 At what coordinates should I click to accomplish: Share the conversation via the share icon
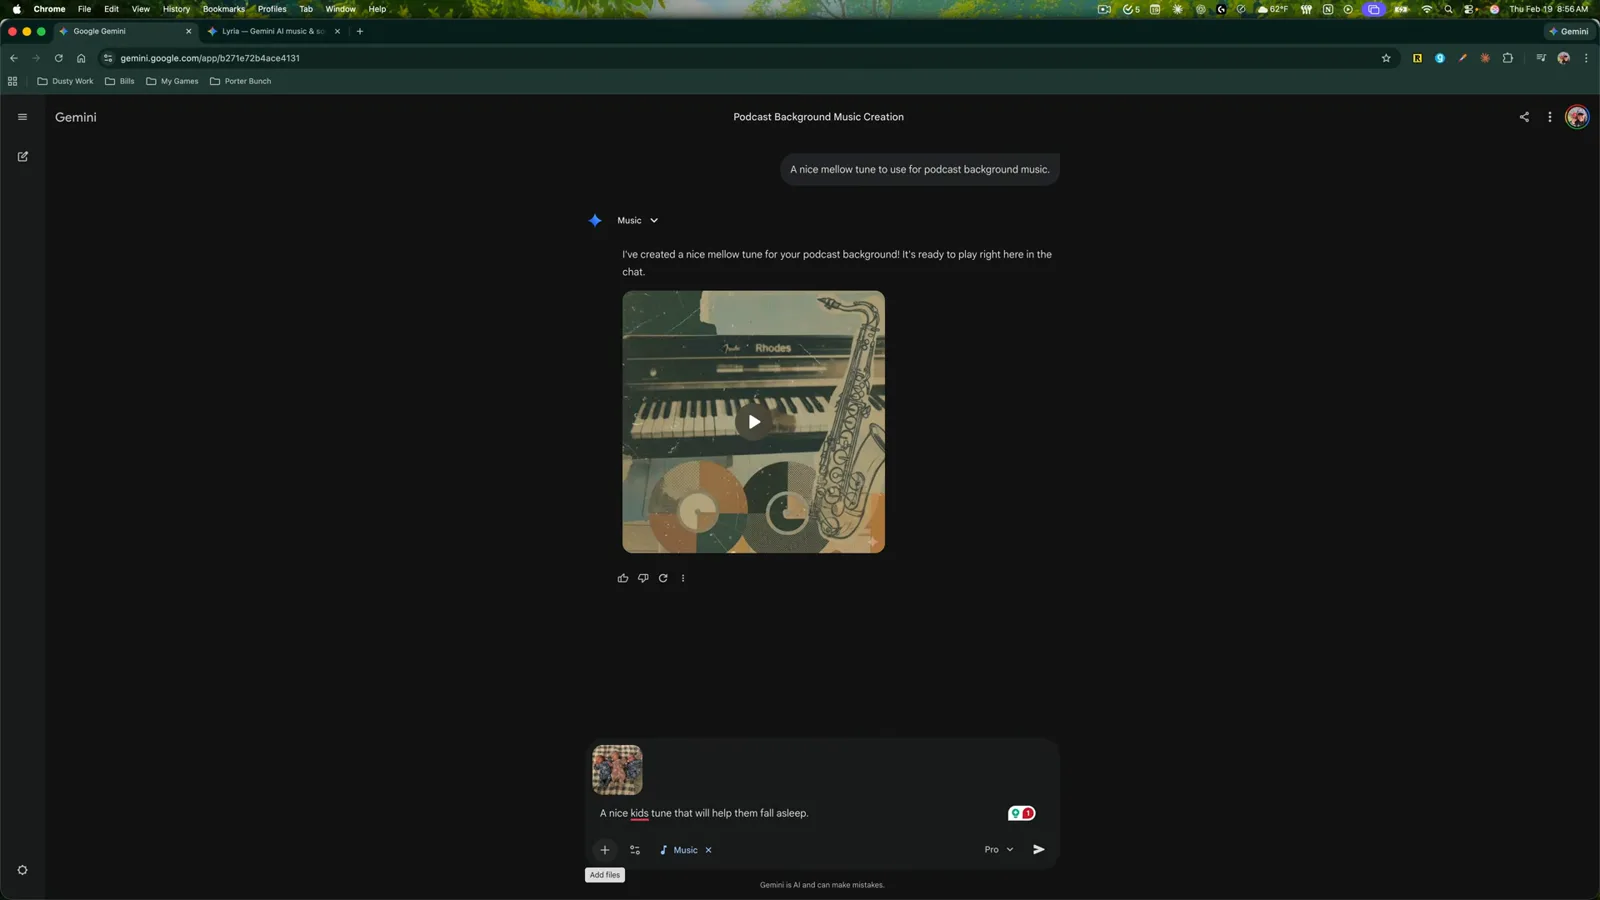1524,117
